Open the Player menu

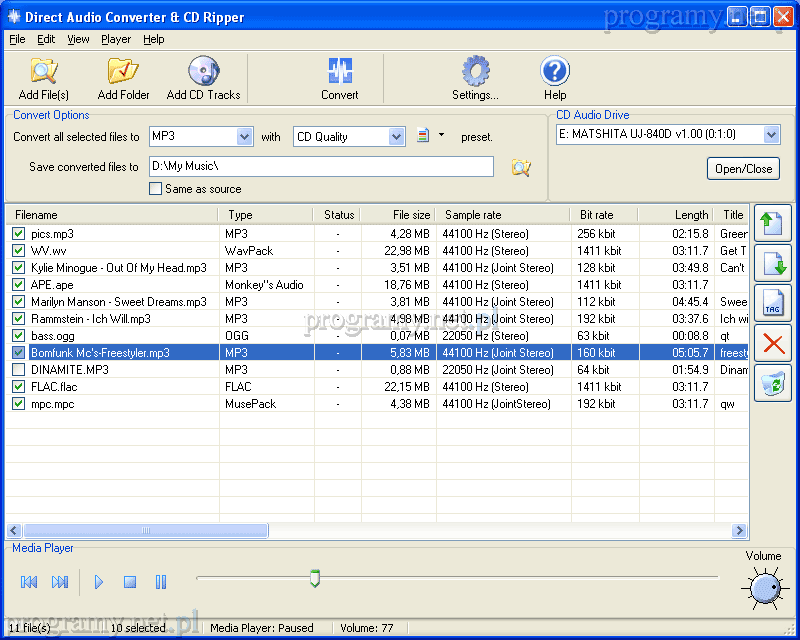pos(116,39)
